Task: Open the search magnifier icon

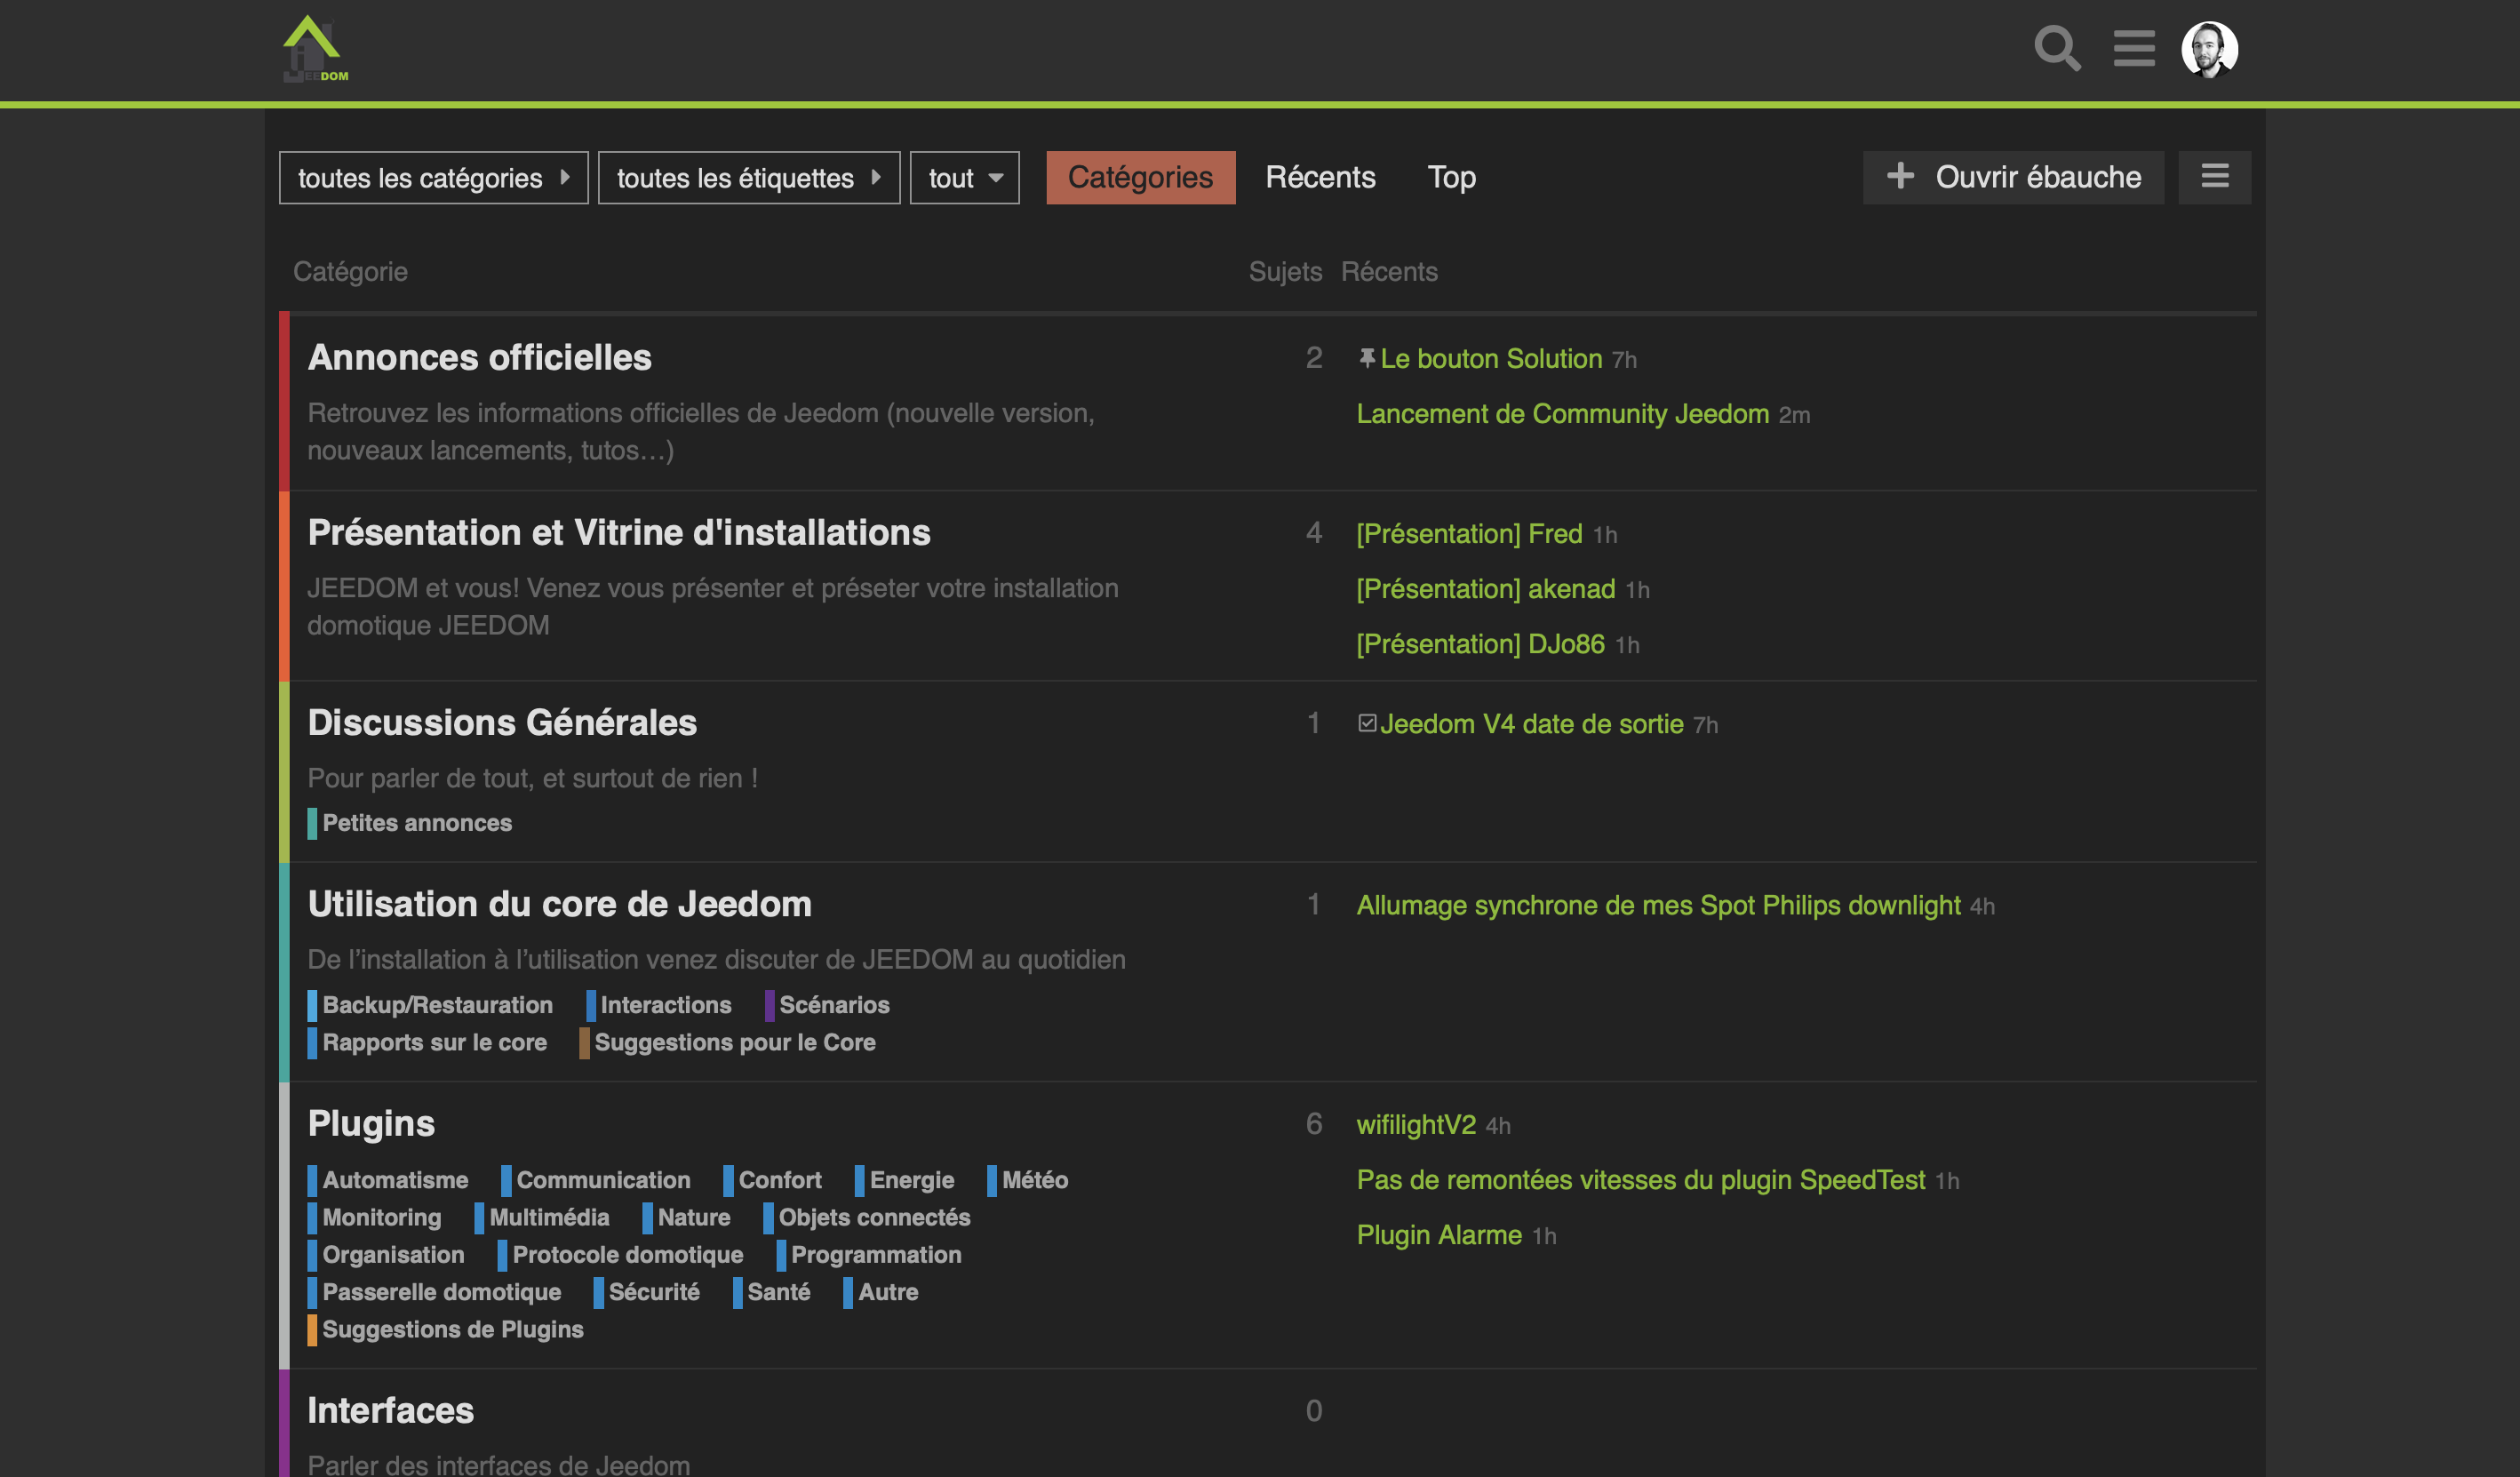Action: tap(2057, 48)
